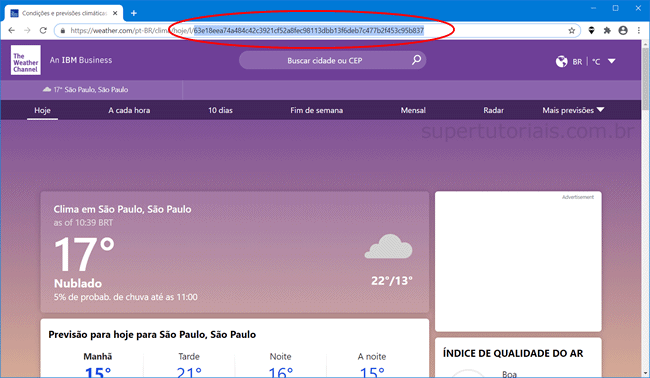Image resolution: width=650 pixels, height=378 pixels.
Task: Select the Hoje tab
Action: click(x=42, y=110)
